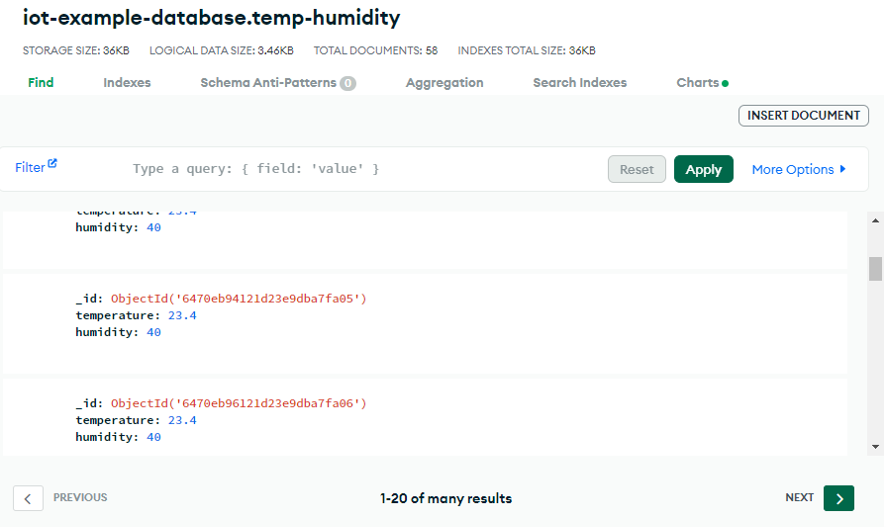Switch to the Indexes tab
The image size is (886, 527).
pyautogui.click(x=127, y=83)
